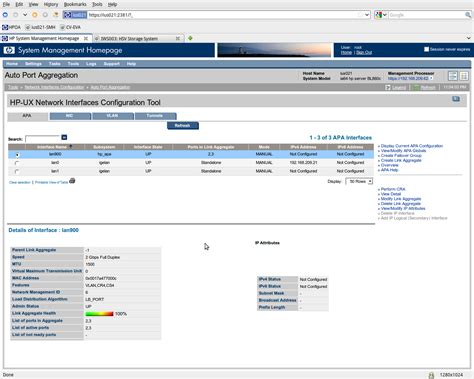This screenshot has height=379, width=474.
Task: Open the CV-EVA bookmark
Action: pos(70,27)
